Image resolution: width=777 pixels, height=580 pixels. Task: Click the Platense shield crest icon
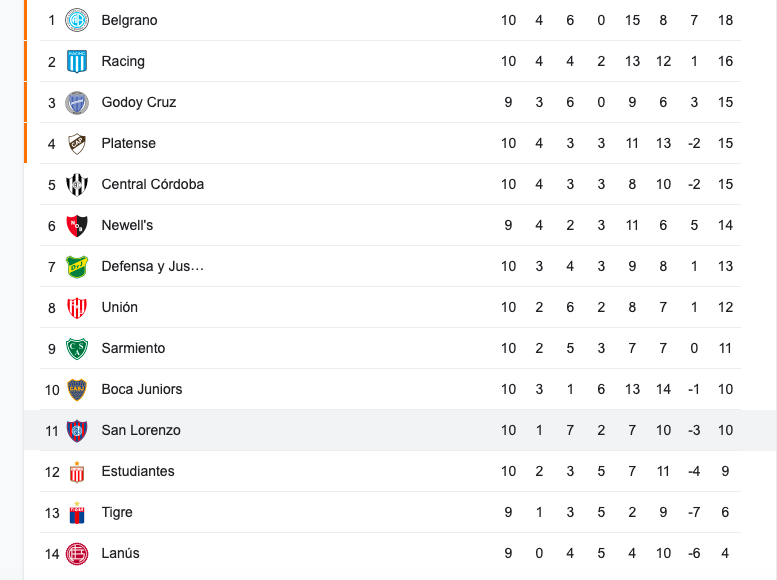(77, 144)
